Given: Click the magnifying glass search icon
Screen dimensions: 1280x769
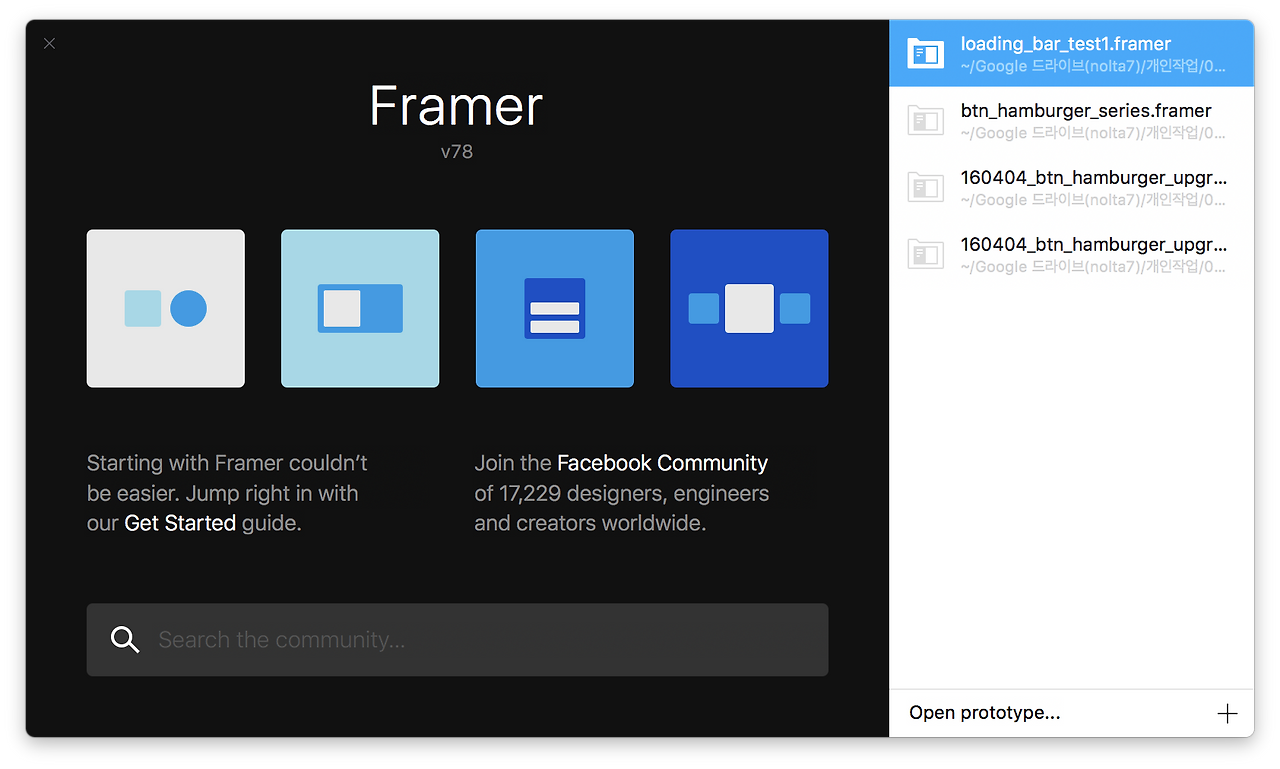Looking at the screenshot, I should coord(125,640).
